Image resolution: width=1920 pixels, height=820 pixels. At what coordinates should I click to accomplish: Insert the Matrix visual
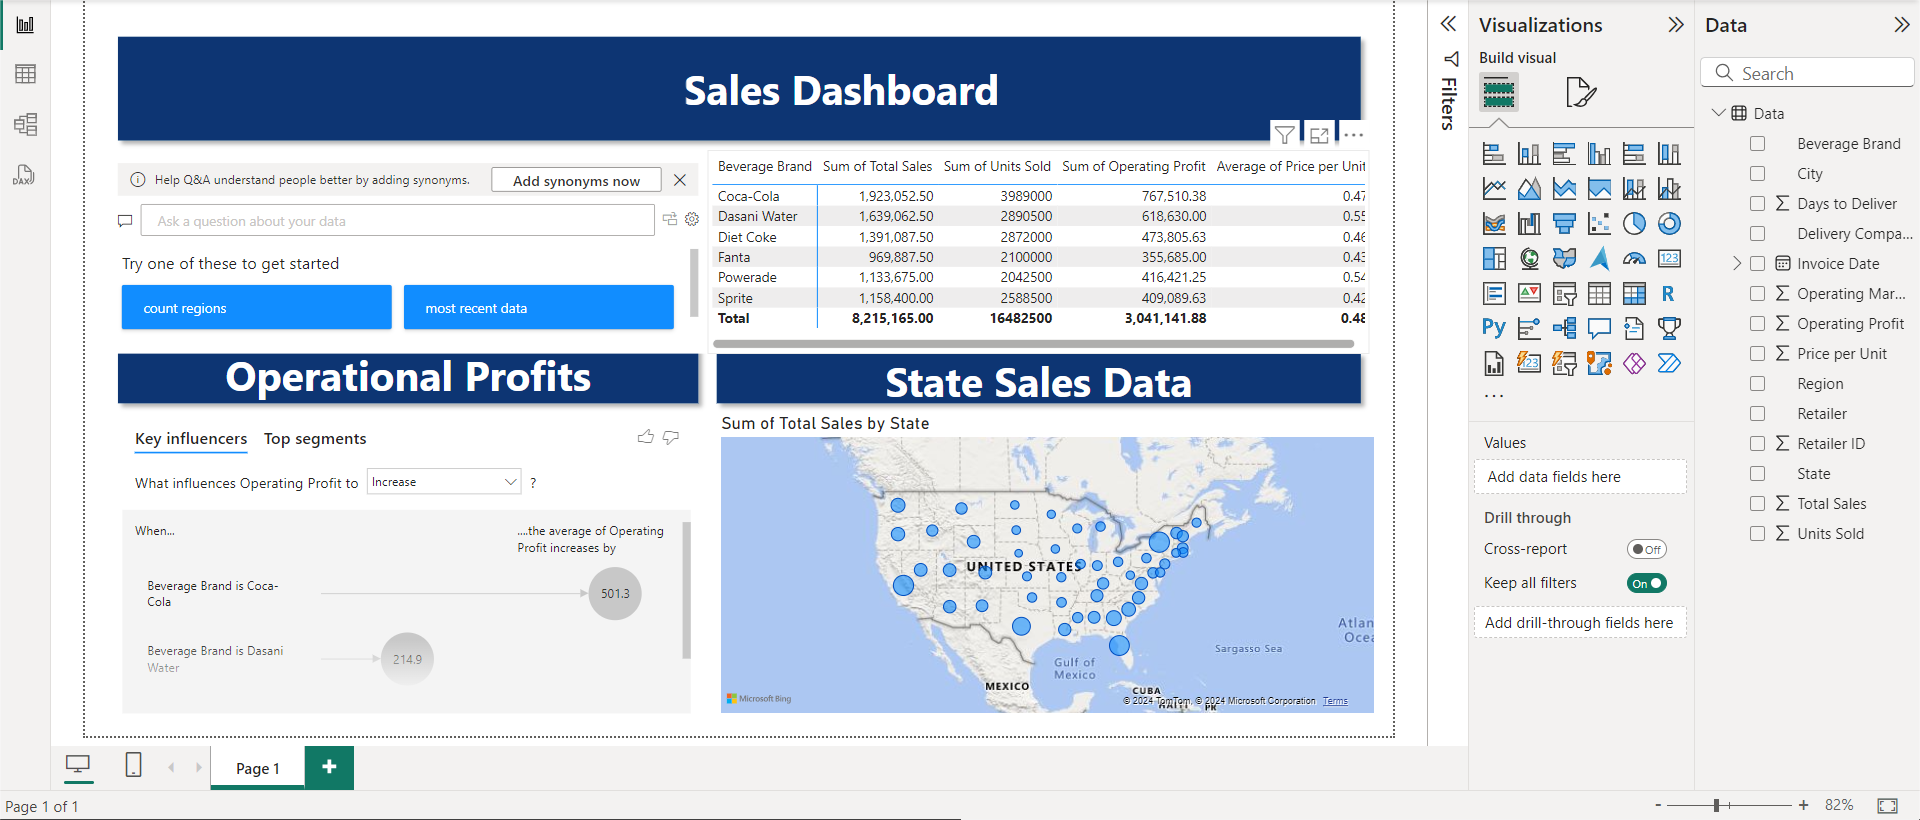point(1634,294)
